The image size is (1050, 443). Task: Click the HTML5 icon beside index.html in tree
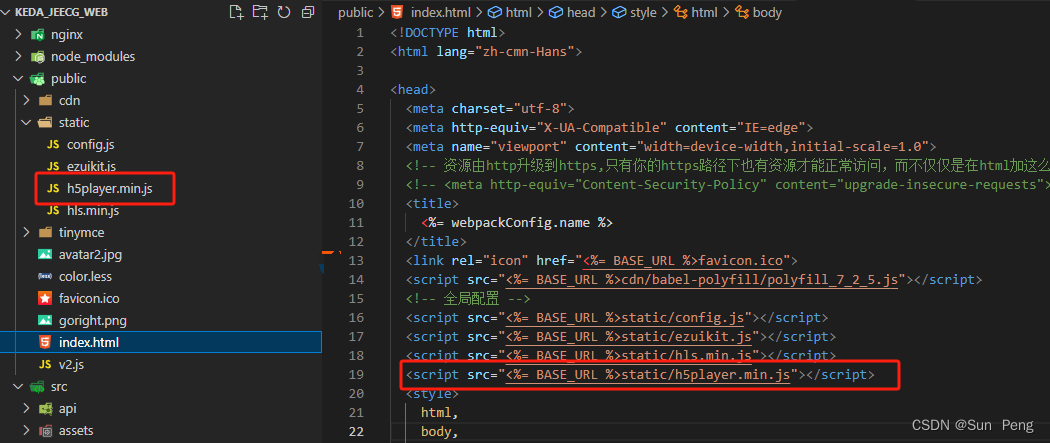45,343
